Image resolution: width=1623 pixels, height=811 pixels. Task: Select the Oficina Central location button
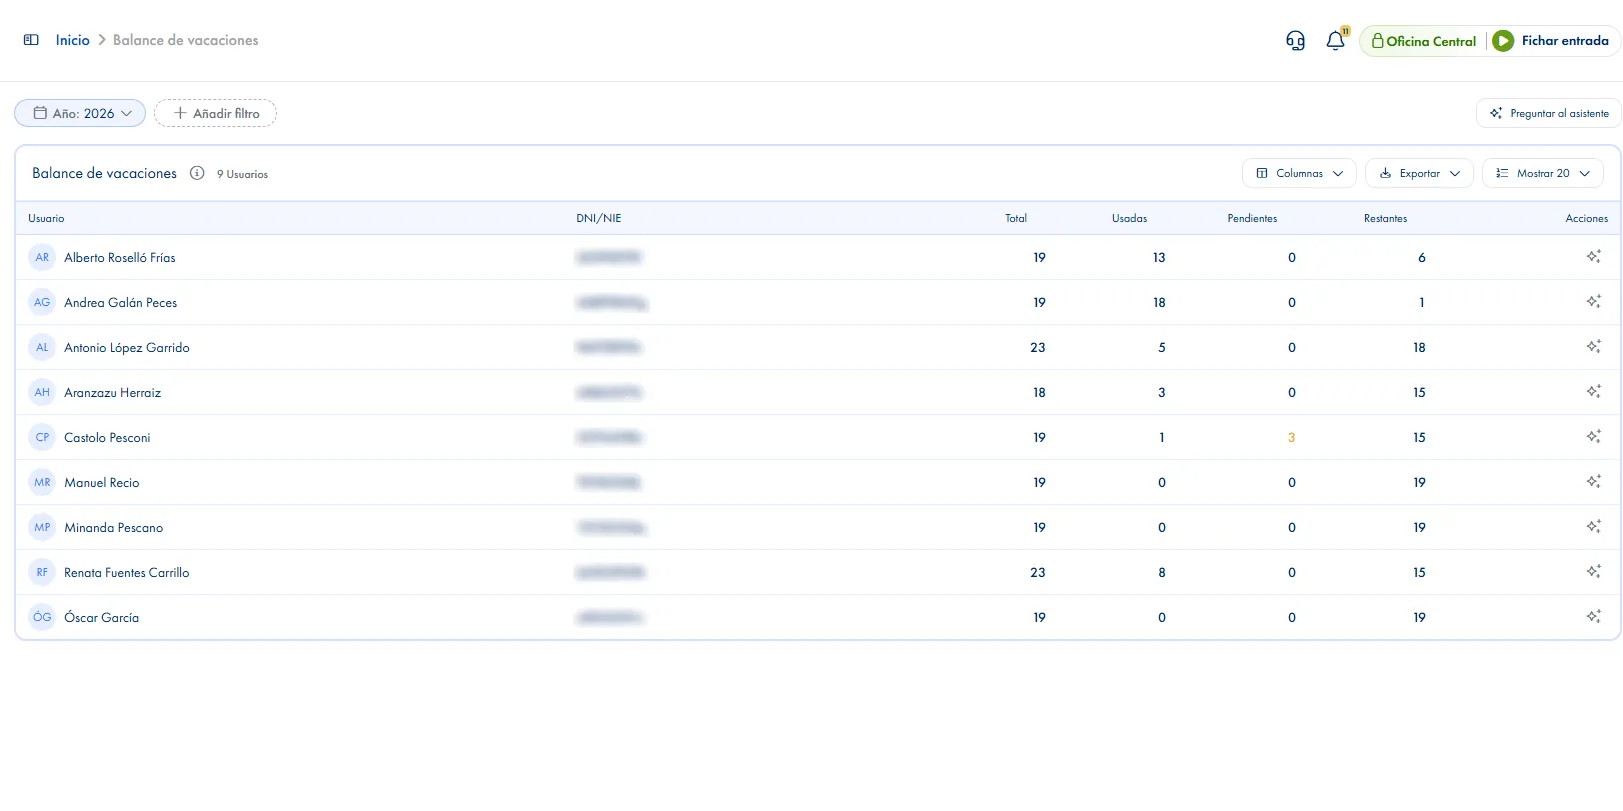point(1424,41)
